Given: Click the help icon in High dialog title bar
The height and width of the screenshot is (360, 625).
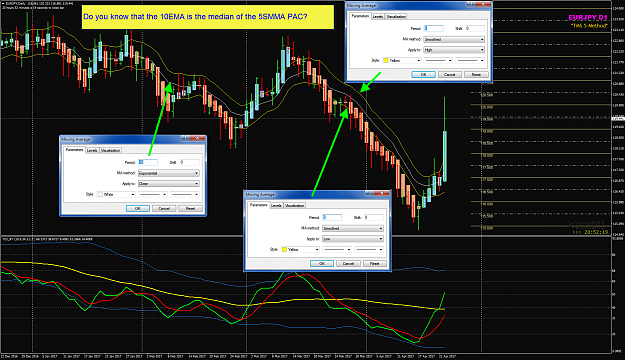Looking at the screenshot, I should click(x=471, y=4).
